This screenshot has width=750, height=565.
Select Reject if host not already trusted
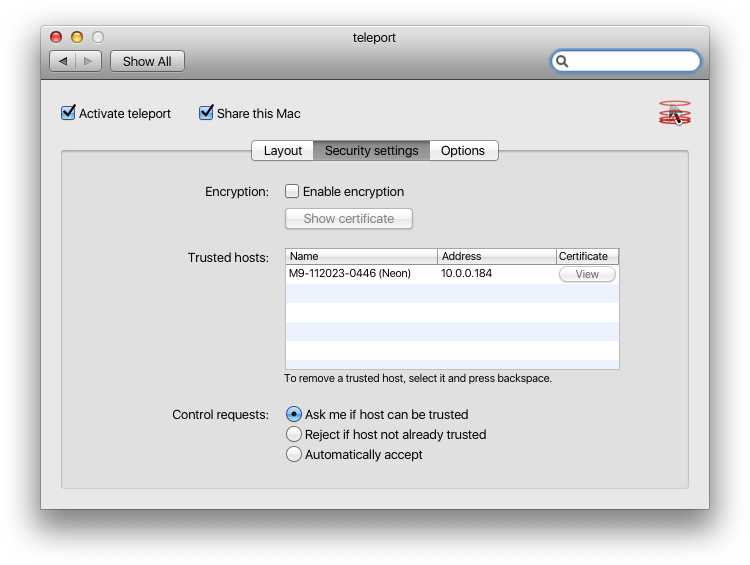294,434
